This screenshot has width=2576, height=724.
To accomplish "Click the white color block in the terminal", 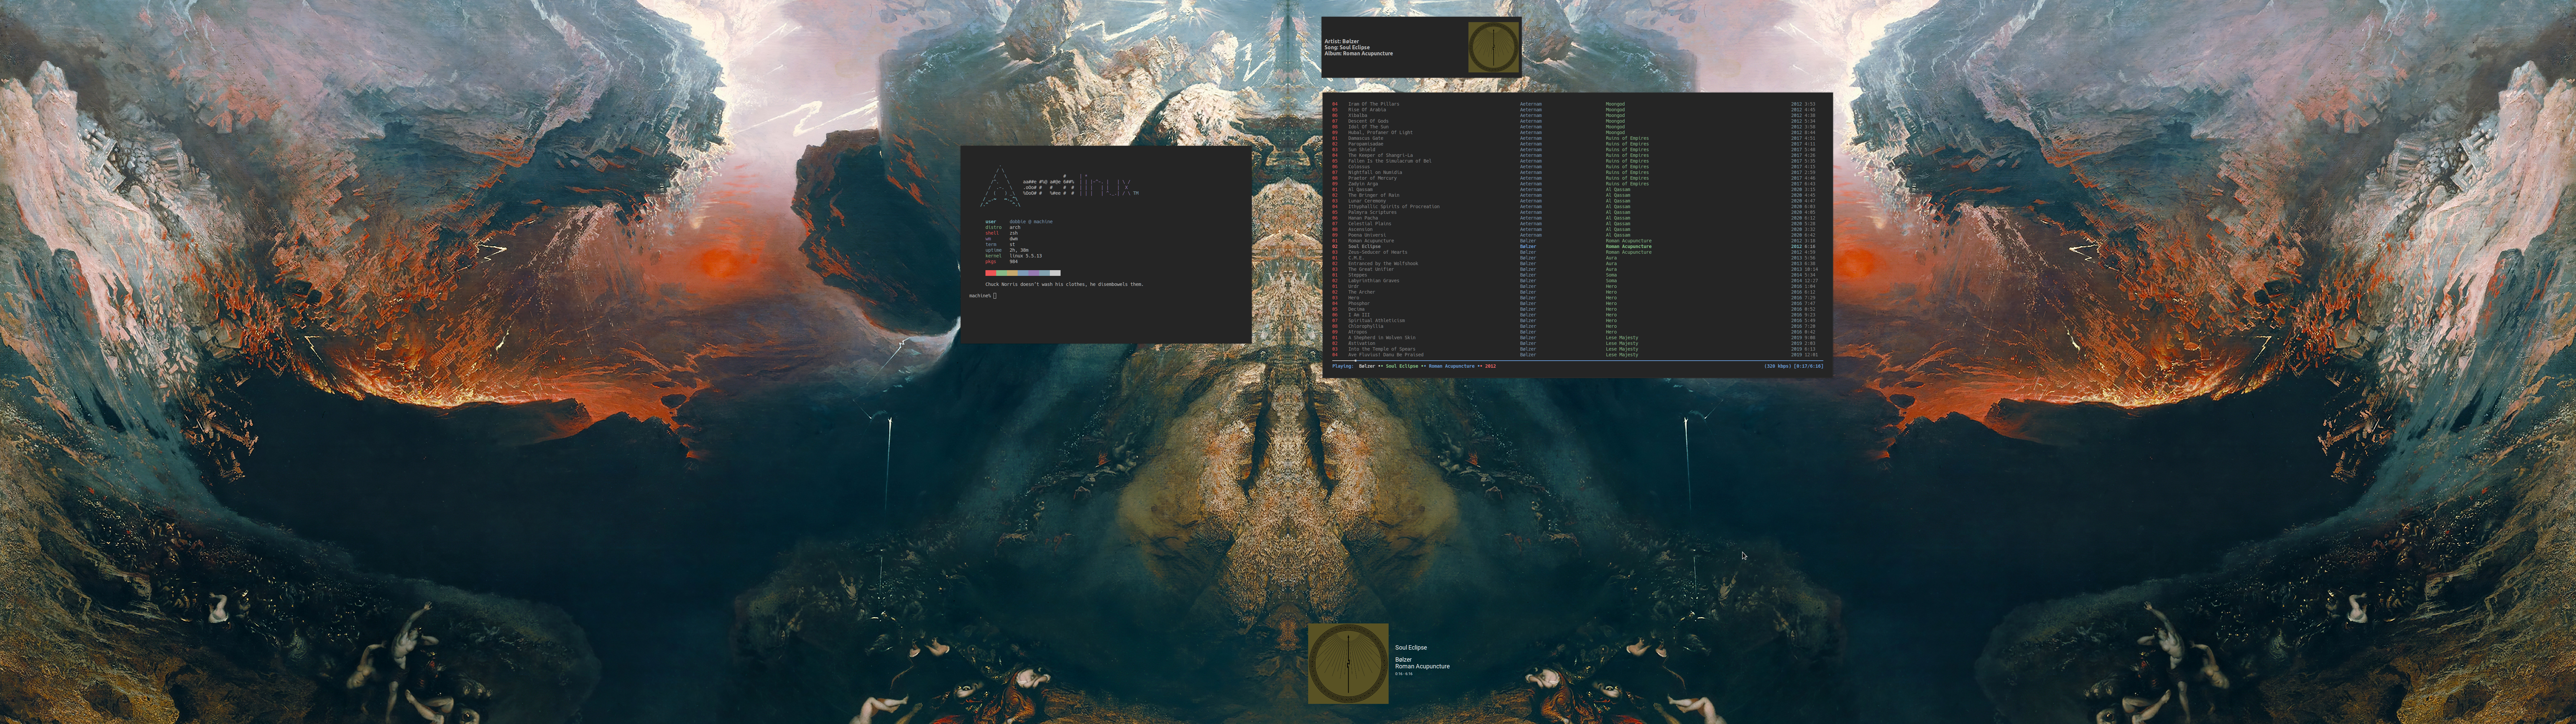I will pyautogui.click(x=1055, y=273).
